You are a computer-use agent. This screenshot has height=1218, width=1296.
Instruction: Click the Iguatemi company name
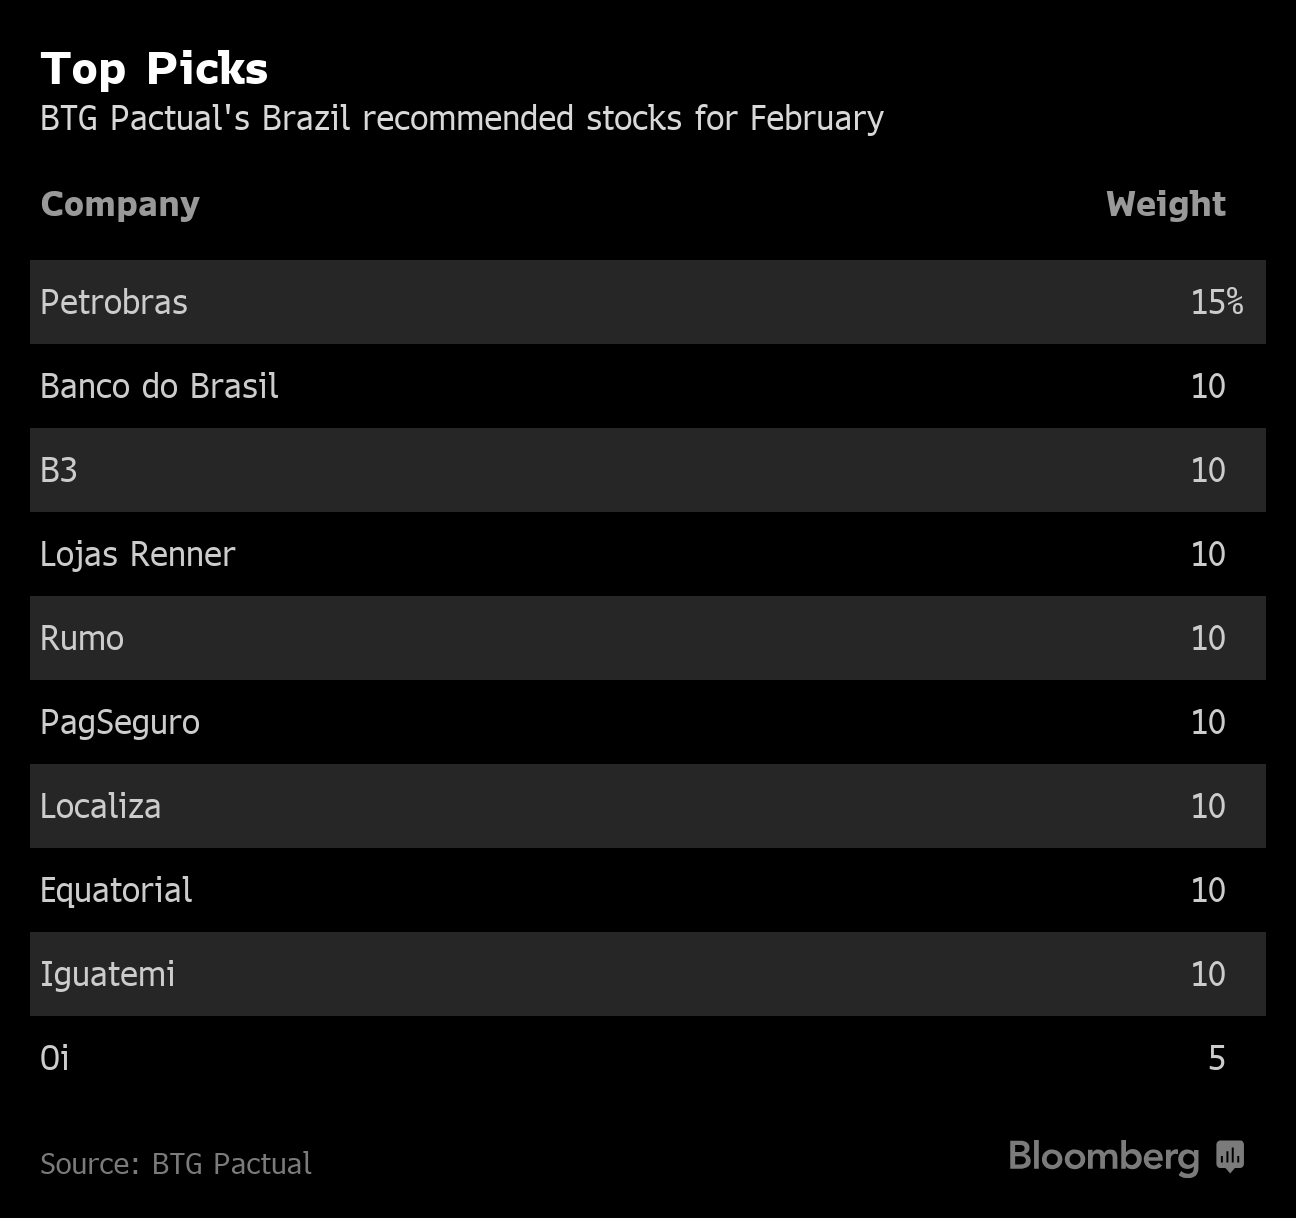(107, 974)
